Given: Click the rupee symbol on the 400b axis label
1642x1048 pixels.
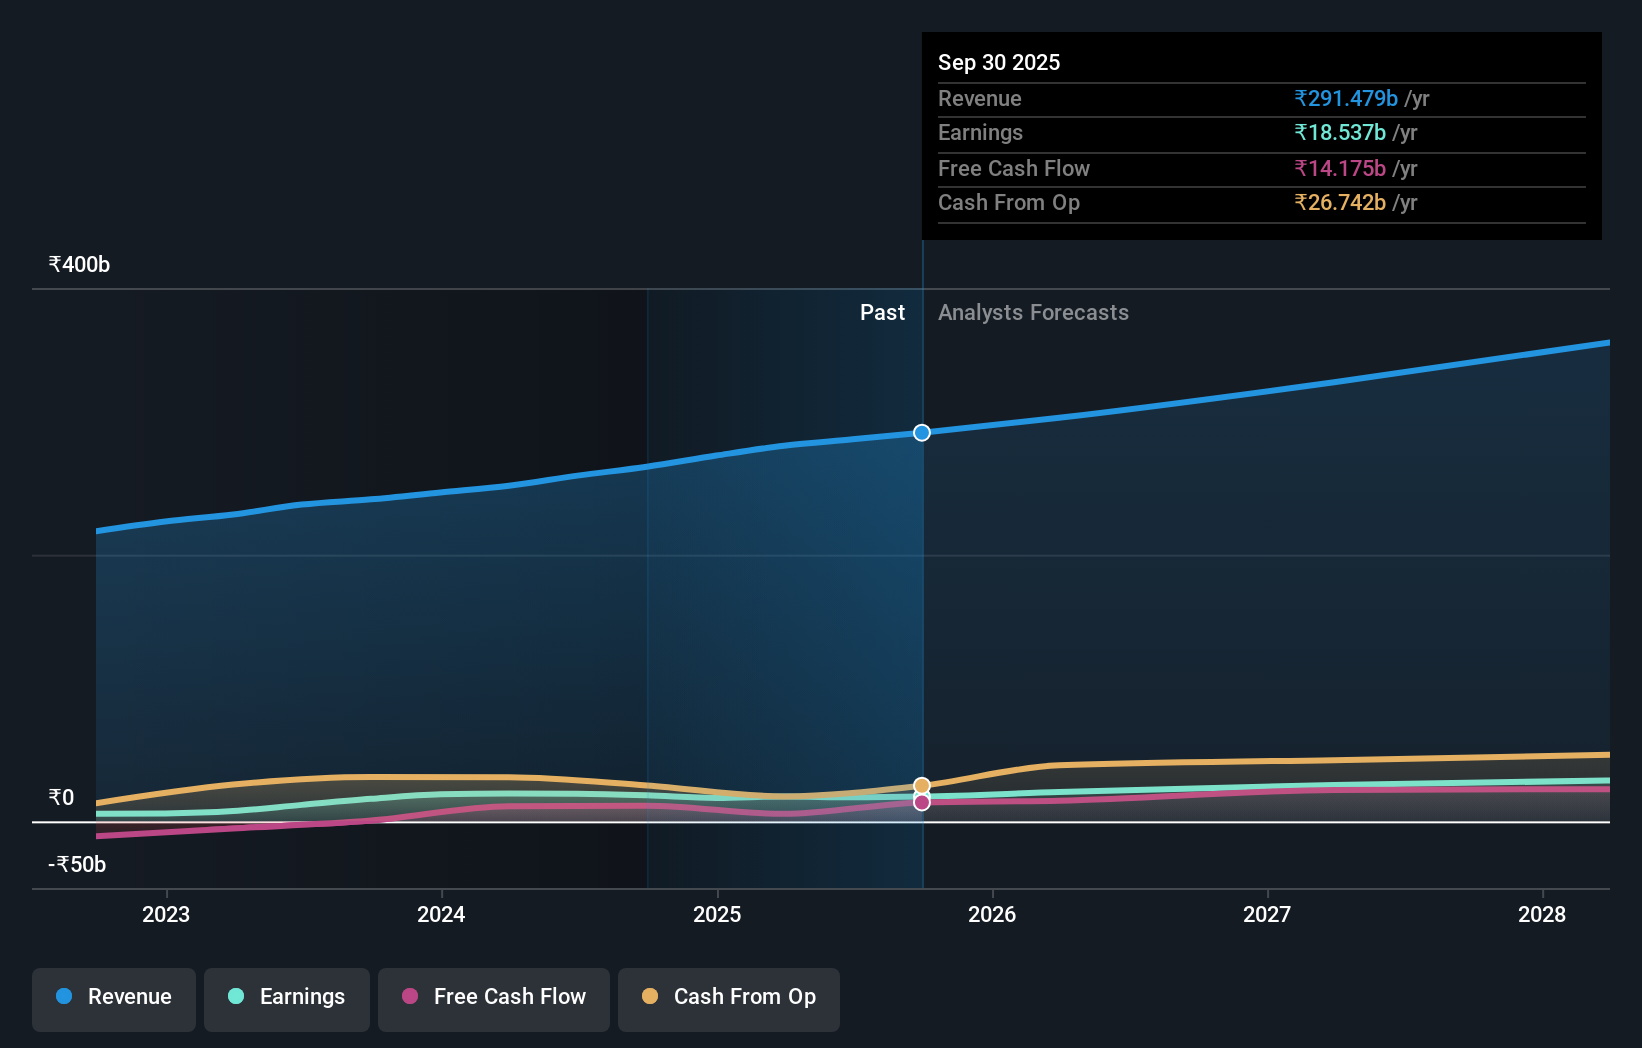Looking at the screenshot, I should tap(54, 263).
